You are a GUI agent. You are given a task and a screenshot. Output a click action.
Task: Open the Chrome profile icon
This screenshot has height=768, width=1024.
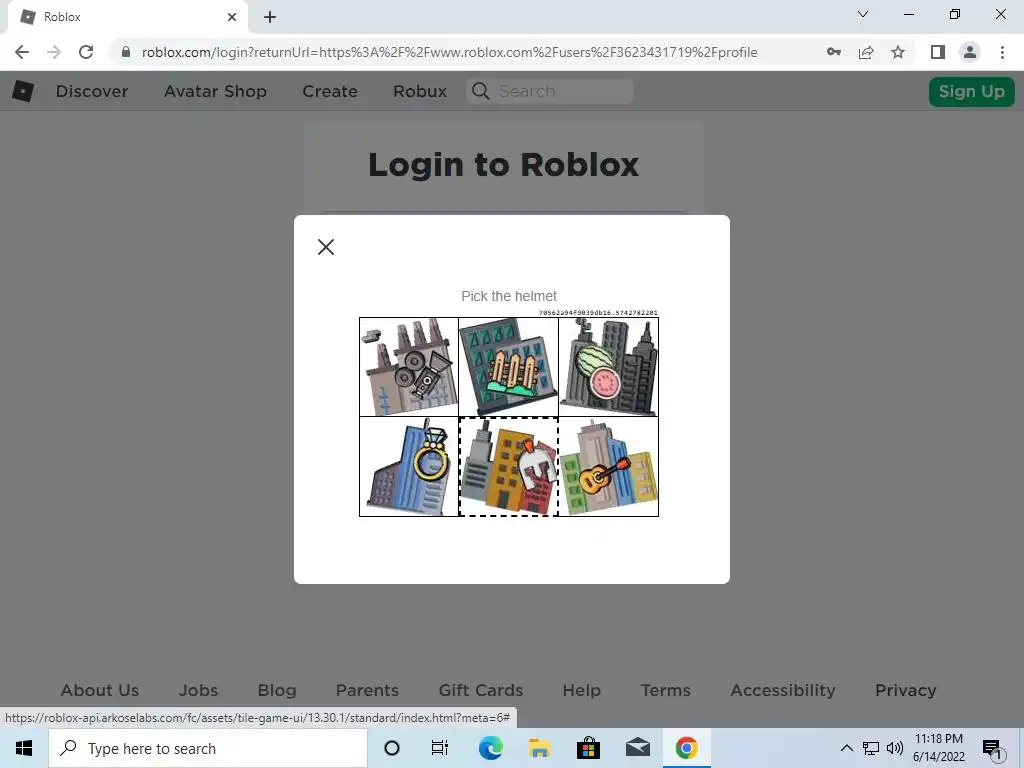coord(970,52)
